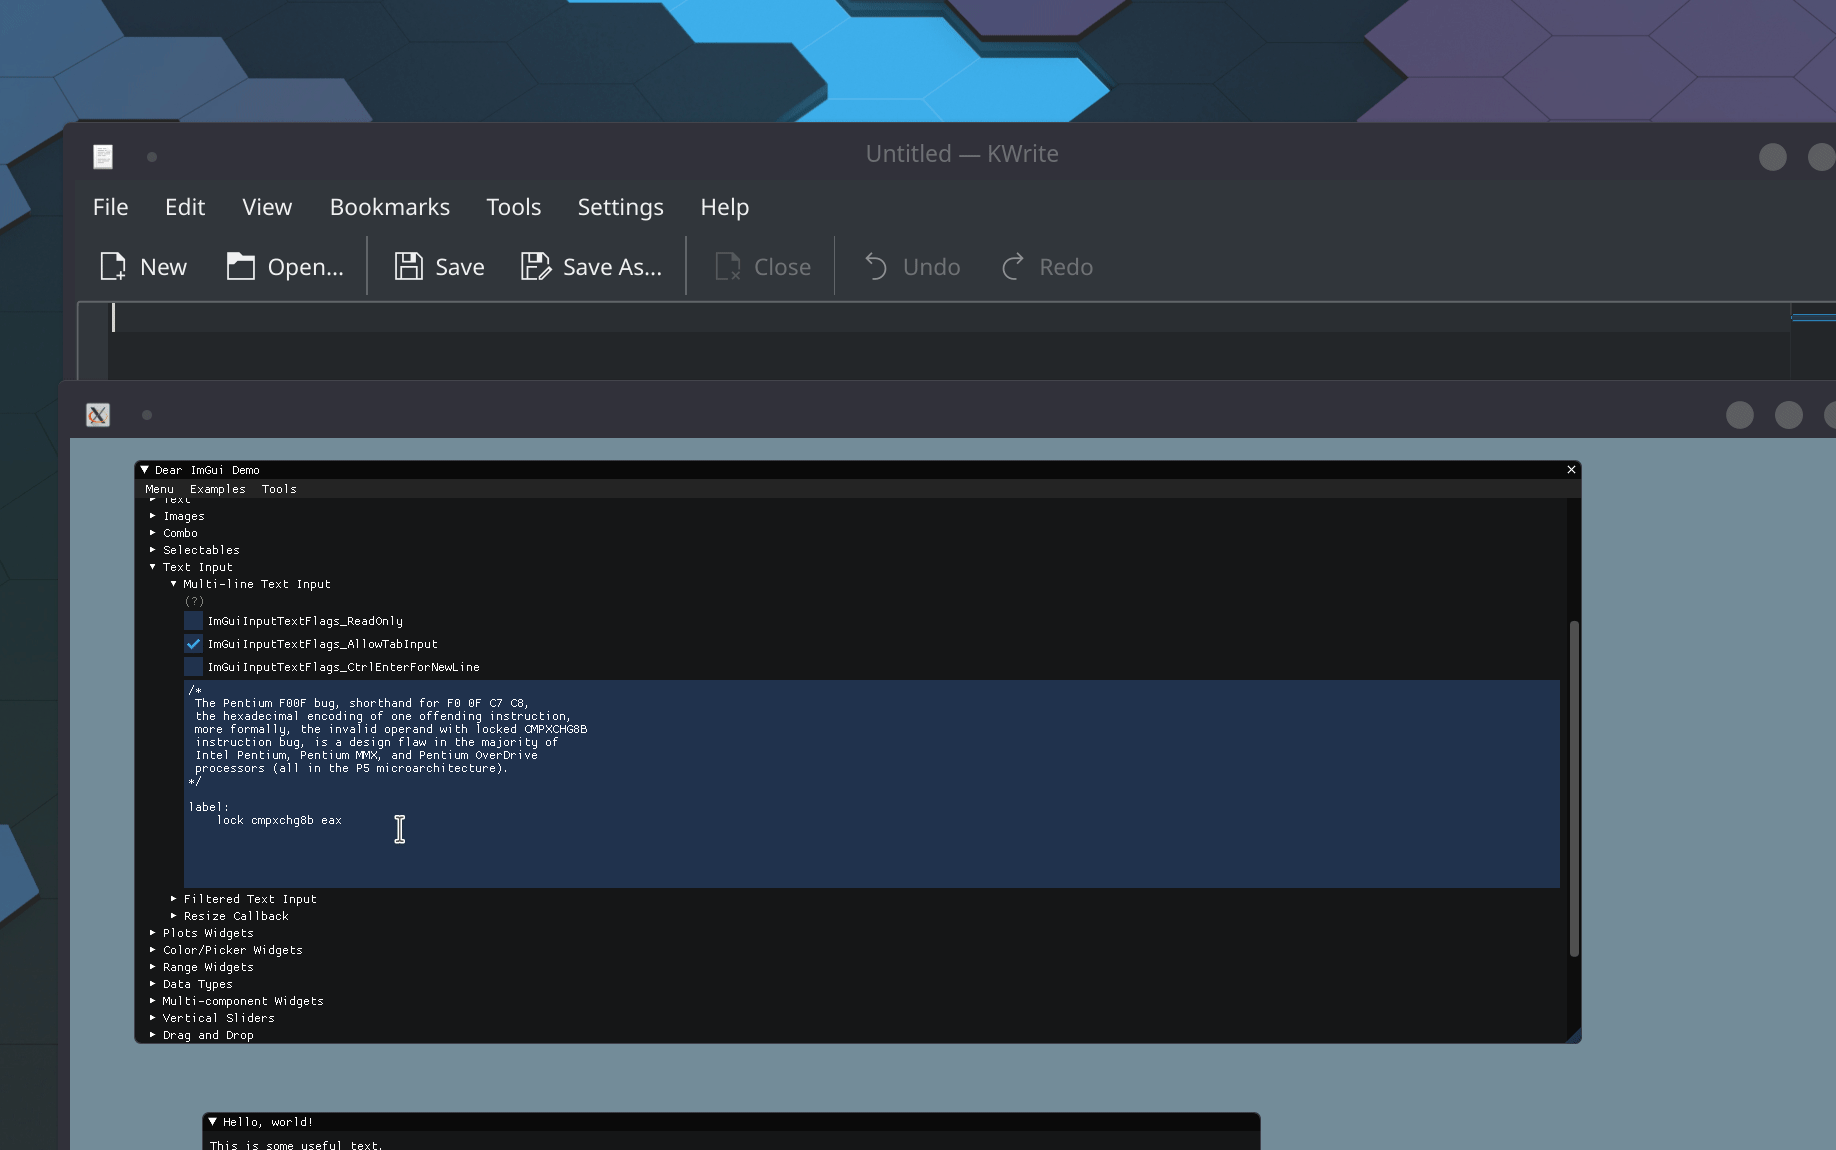Expand Resize Callback node
Screen dimensions: 1836x1150
click(x=173, y=916)
